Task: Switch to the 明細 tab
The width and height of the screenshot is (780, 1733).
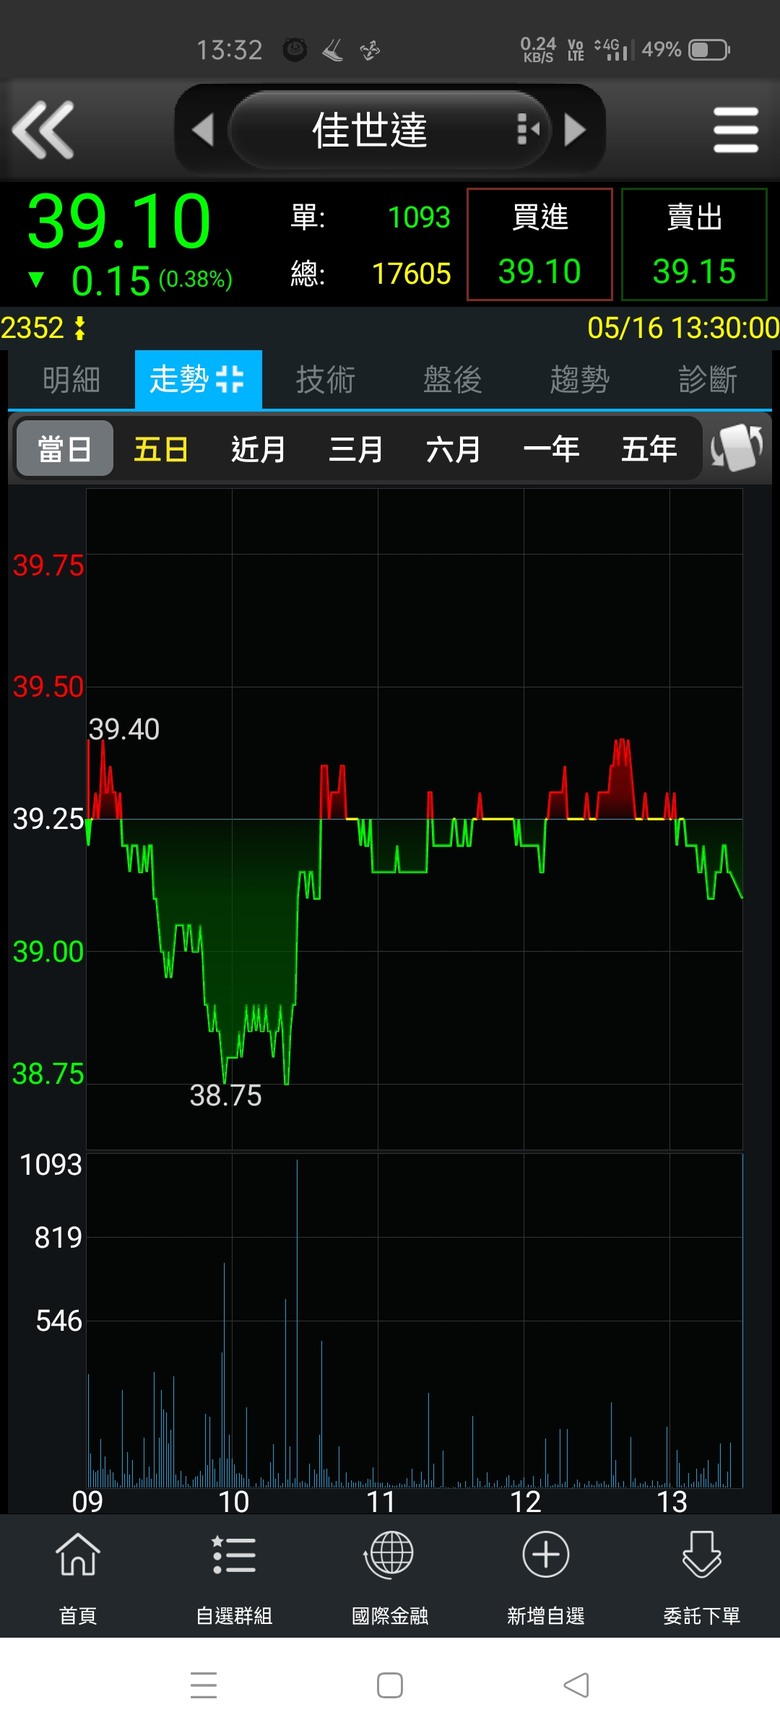Action: pyautogui.click(x=71, y=380)
